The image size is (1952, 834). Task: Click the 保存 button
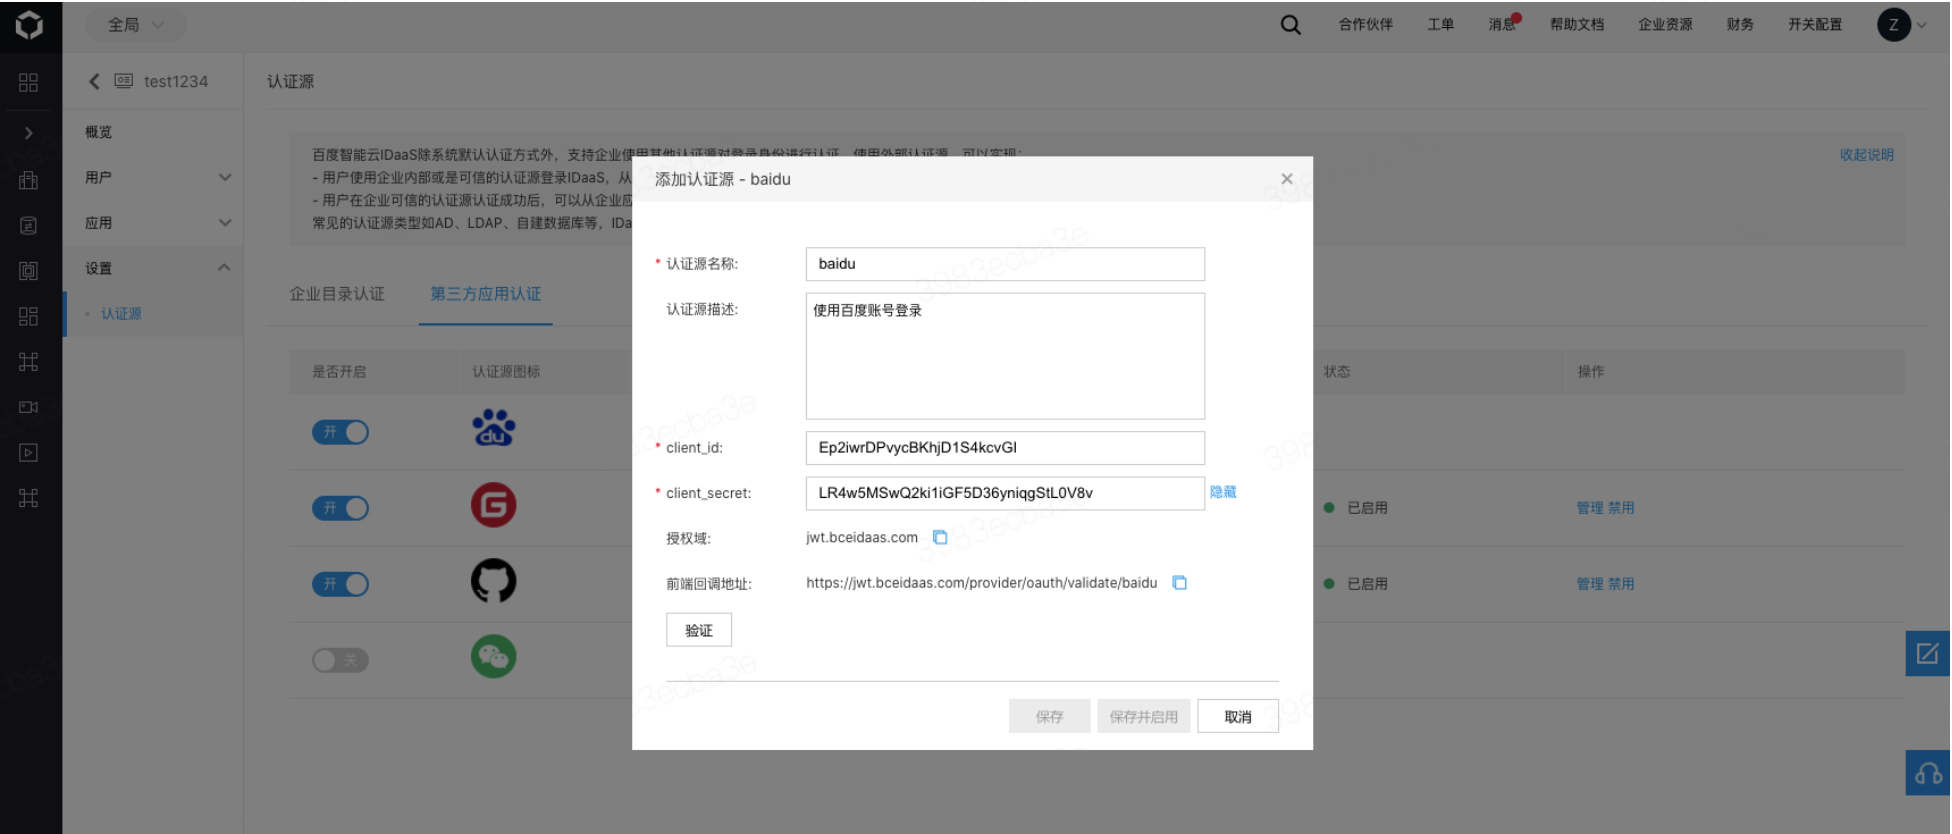(x=1049, y=716)
